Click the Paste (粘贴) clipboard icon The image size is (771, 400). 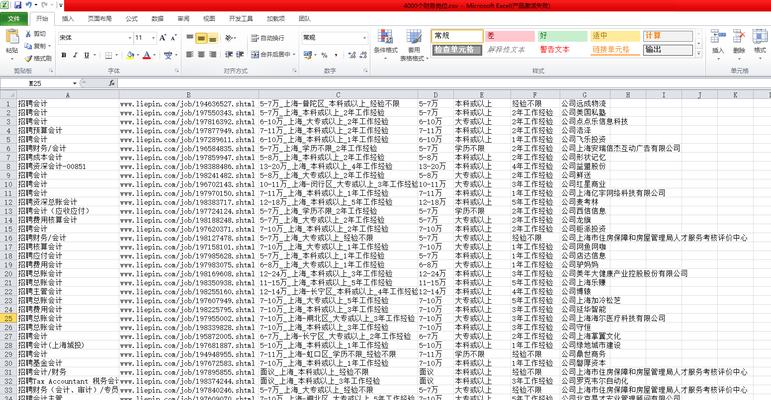coord(12,37)
